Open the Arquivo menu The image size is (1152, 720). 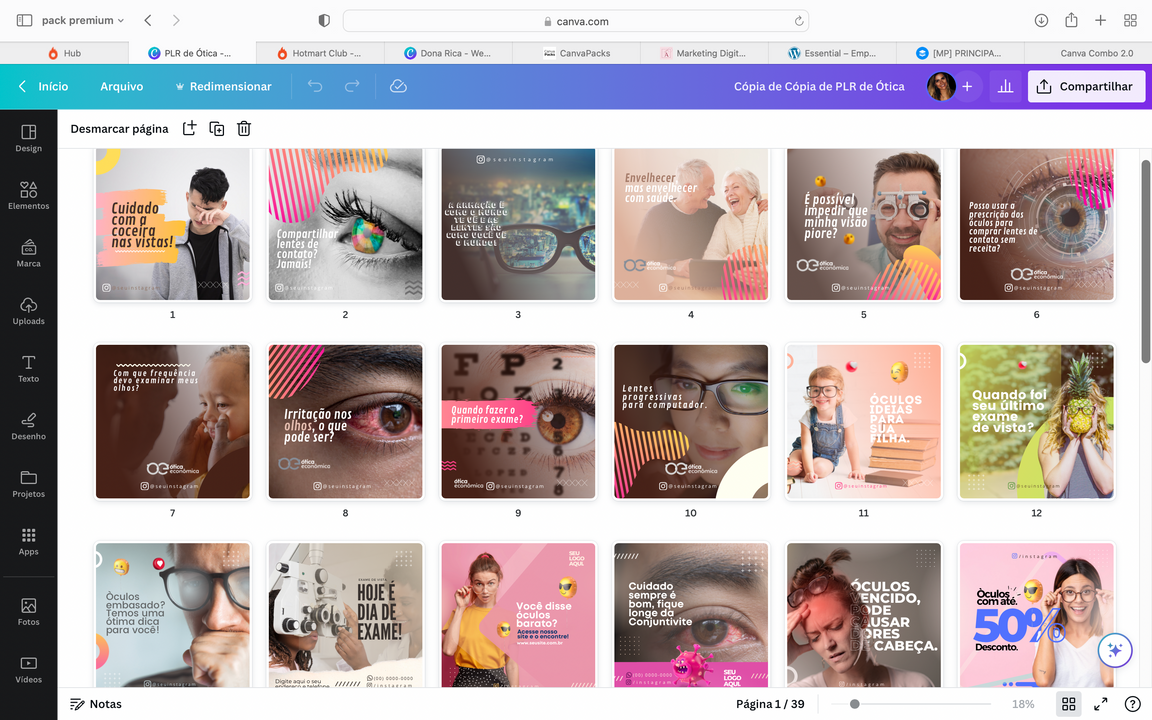tap(121, 87)
